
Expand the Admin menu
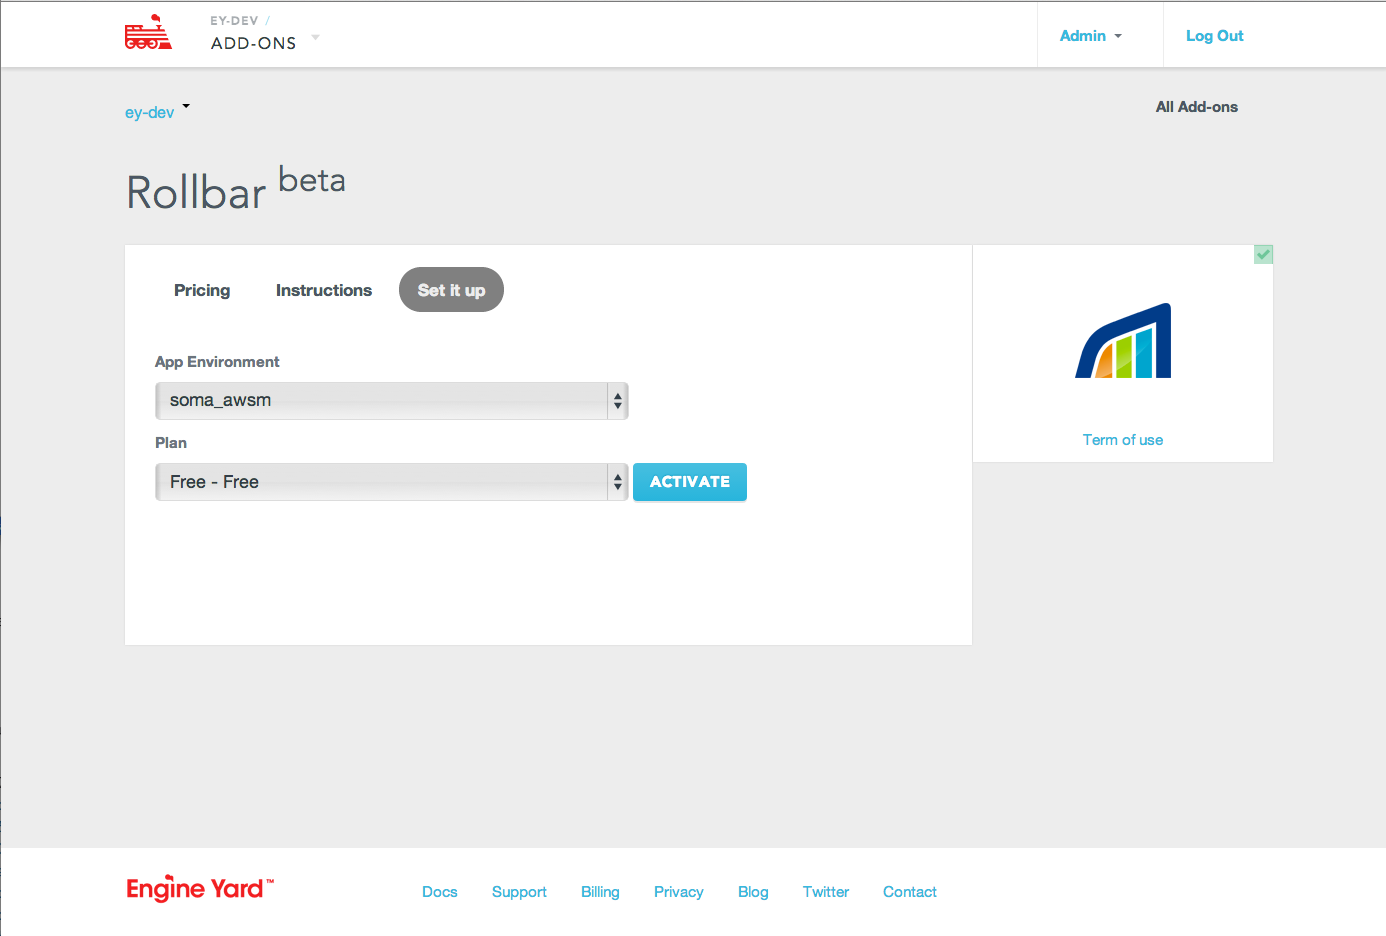[1091, 36]
